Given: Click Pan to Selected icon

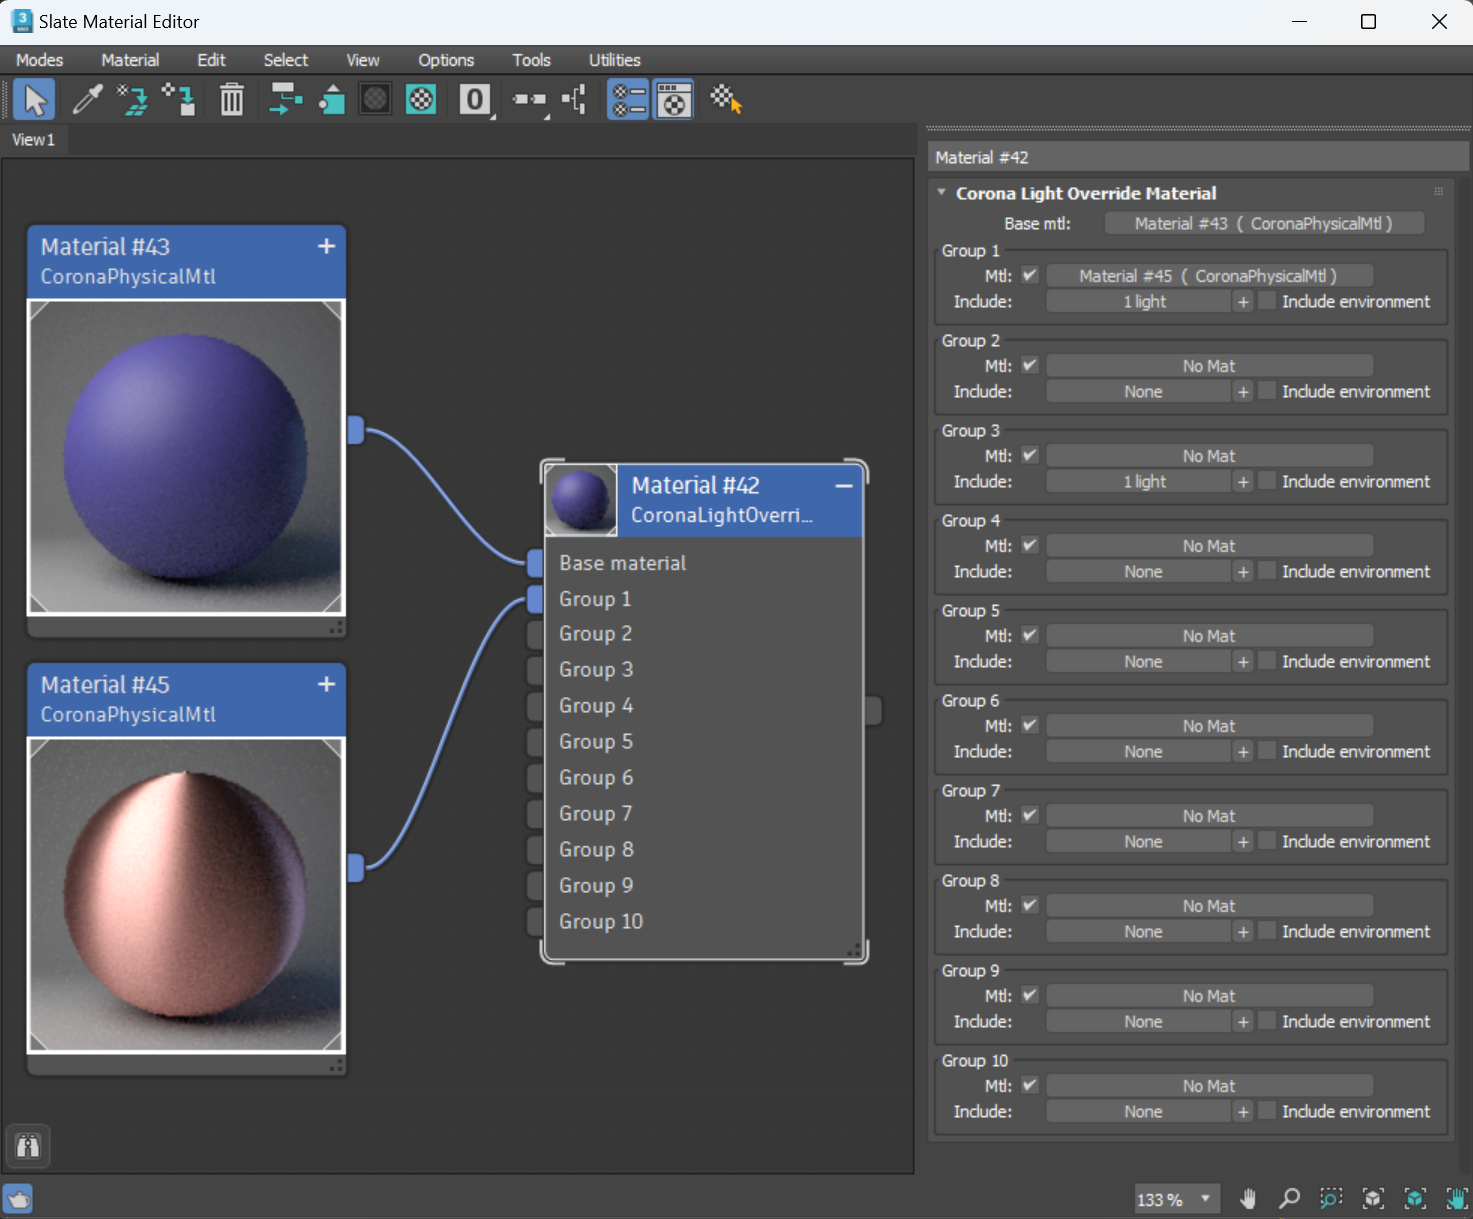Looking at the screenshot, I should (x=1457, y=1198).
